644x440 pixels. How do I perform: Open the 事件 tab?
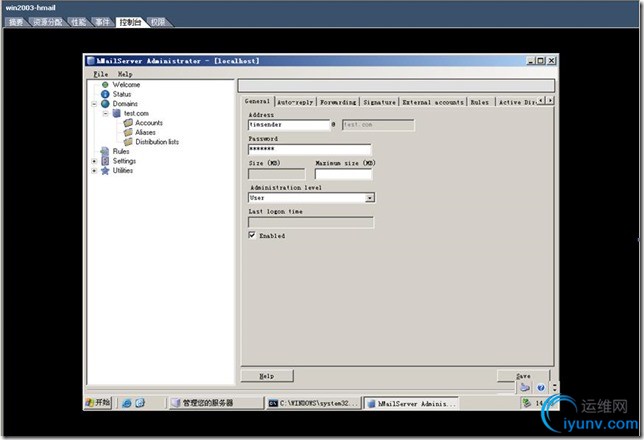(x=103, y=22)
